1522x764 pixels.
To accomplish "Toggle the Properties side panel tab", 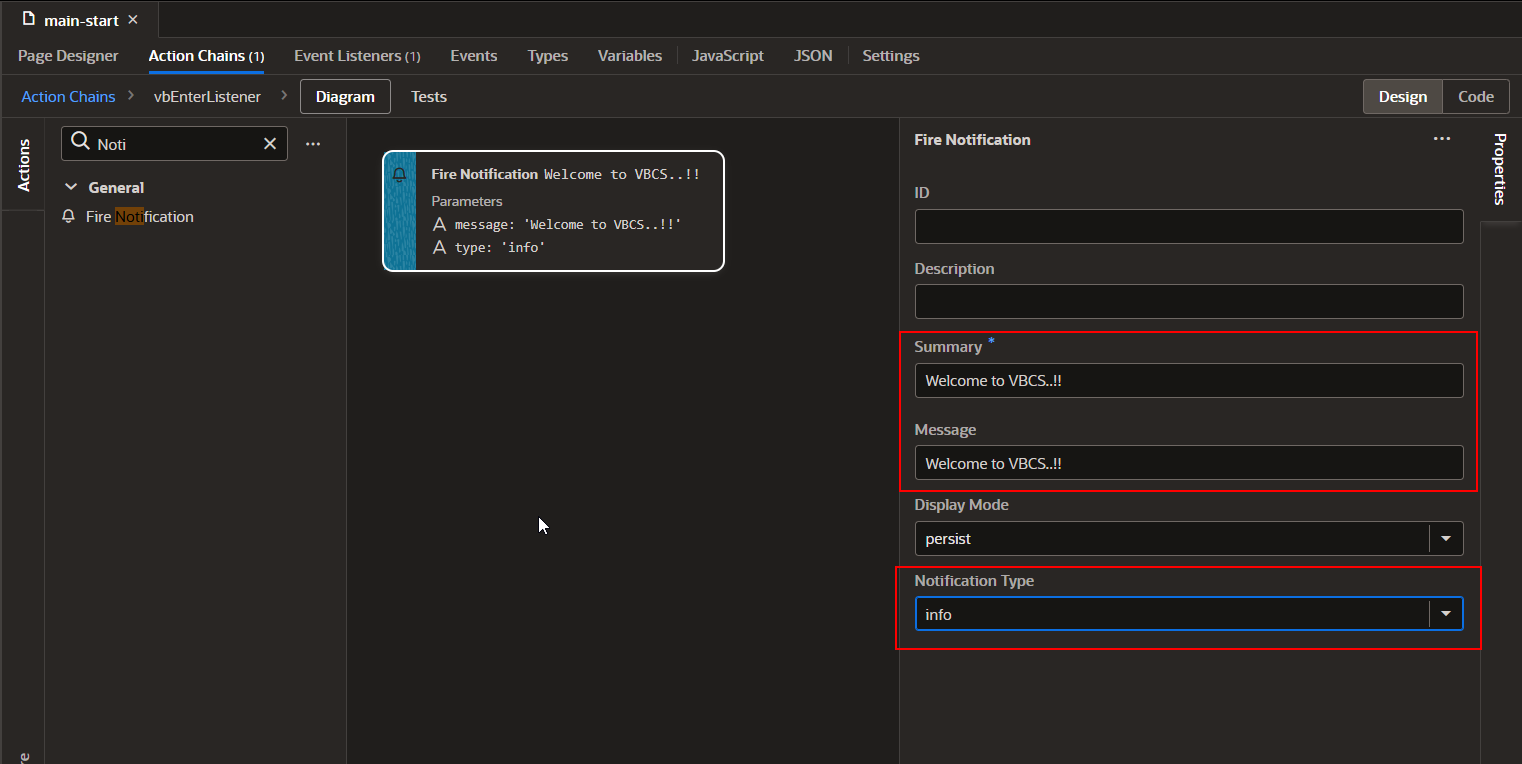I will pos(1500,169).
